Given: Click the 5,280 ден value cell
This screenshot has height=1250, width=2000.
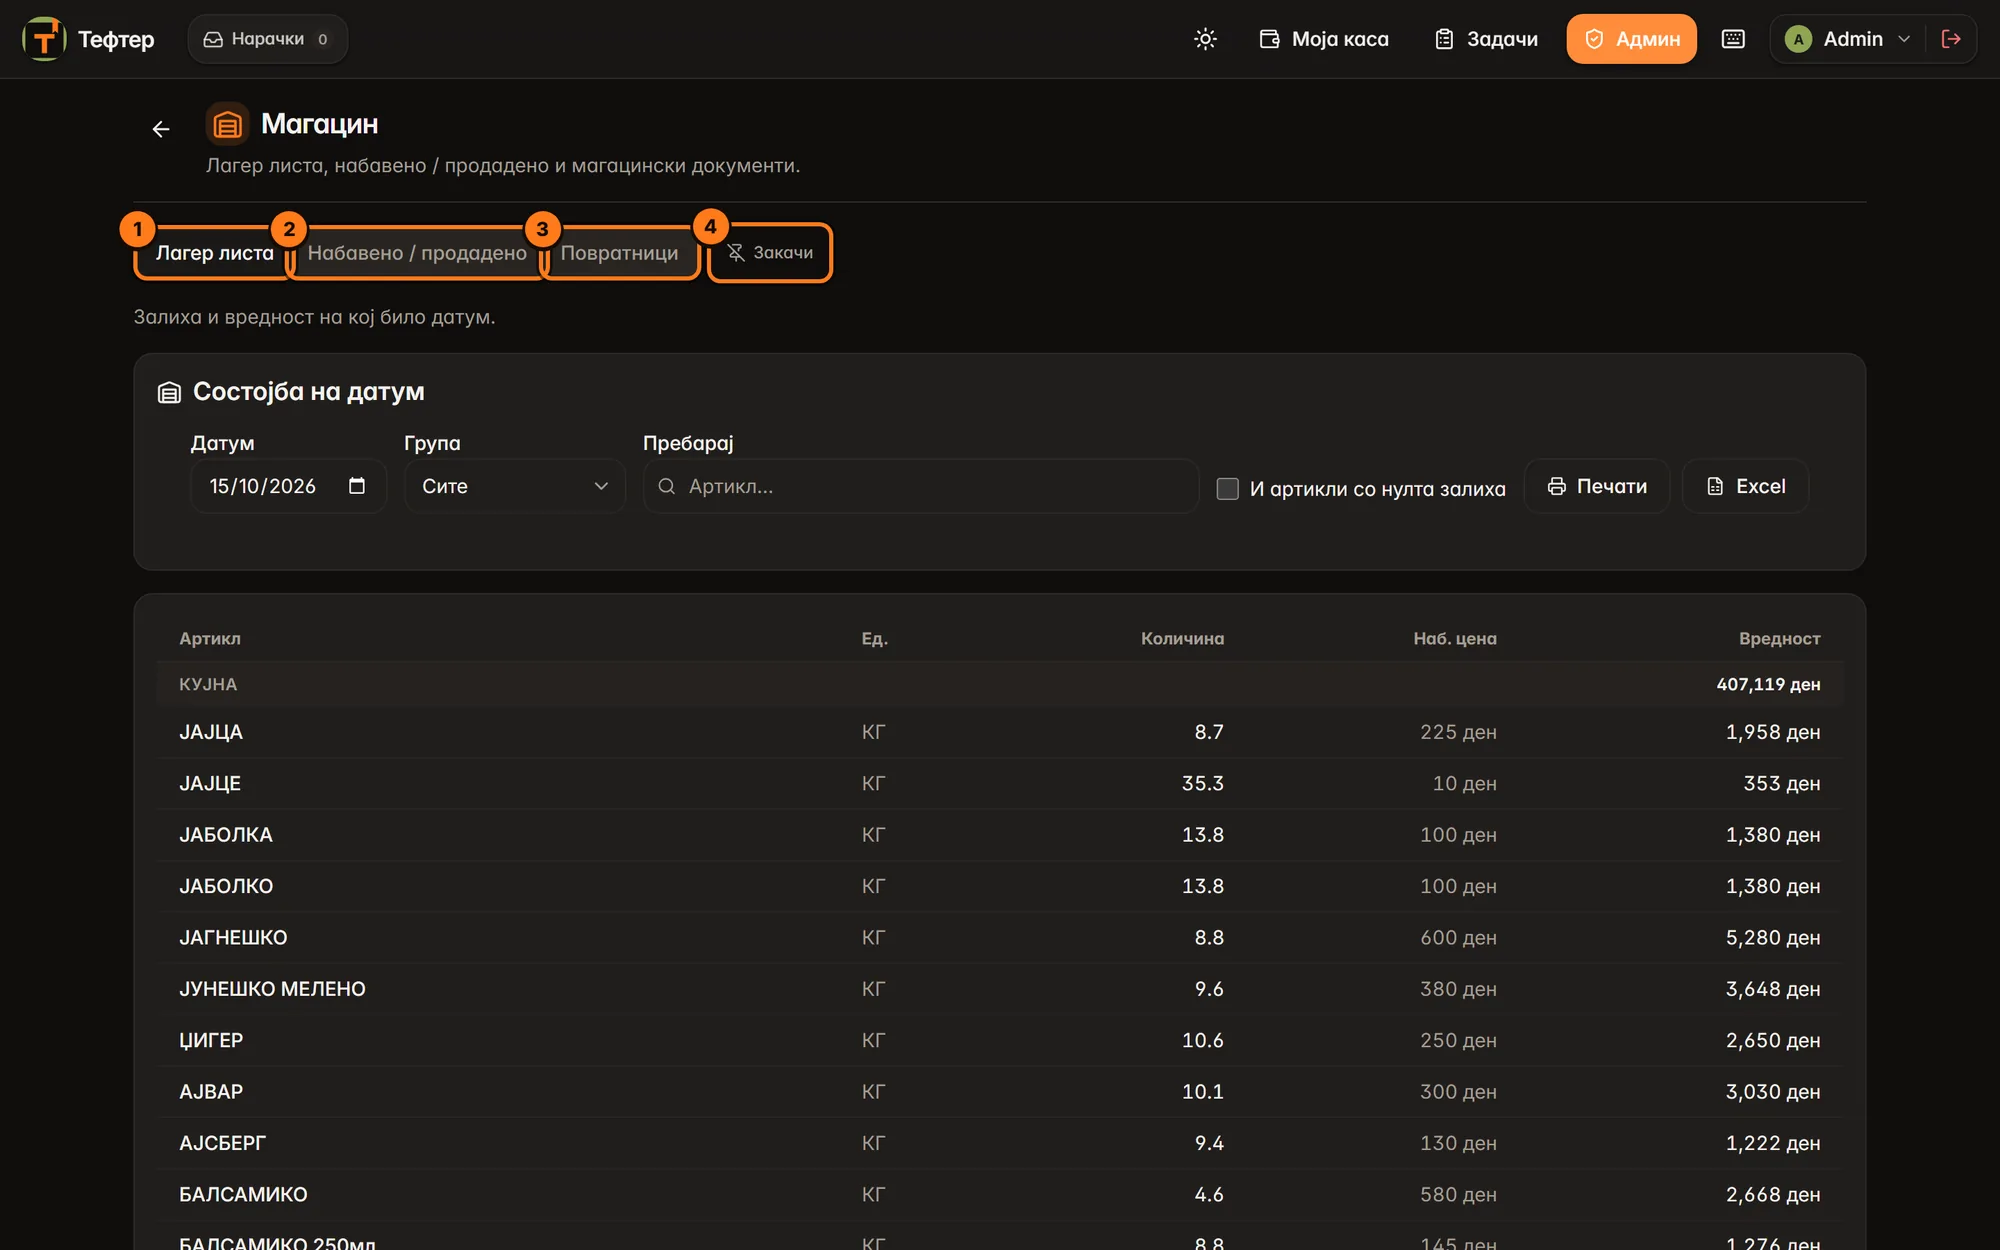Looking at the screenshot, I should [1773, 938].
